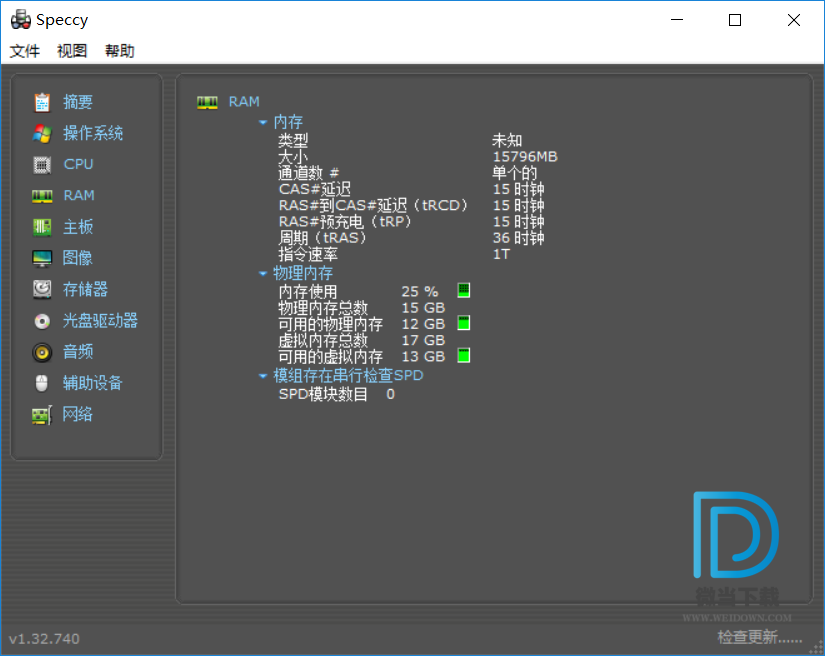Click the 类型 row label
The height and width of the screenshot is (656, 825).
click(x=293, y=140)
